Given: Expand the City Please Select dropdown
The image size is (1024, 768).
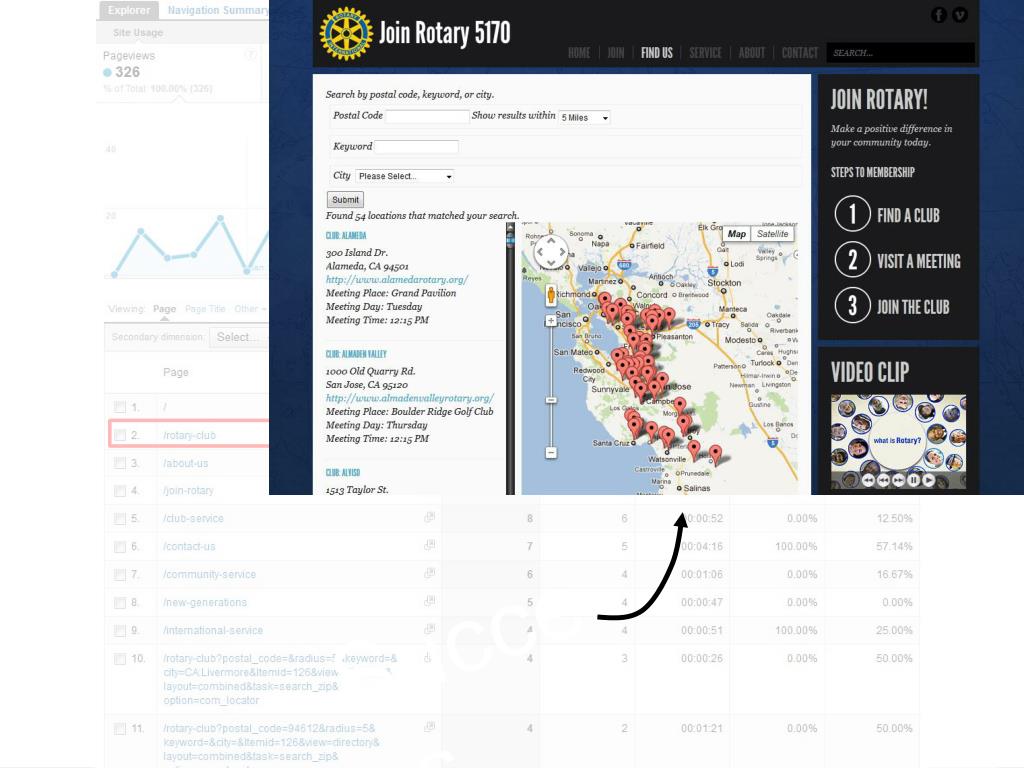Looking at the screenshot, I should [405, 176].
